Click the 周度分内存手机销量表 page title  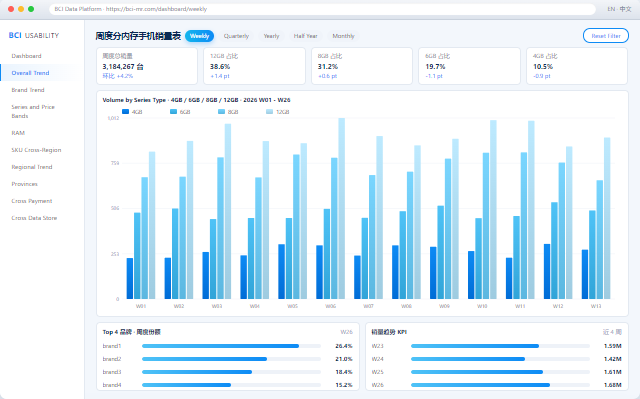[x=138, y=36]
